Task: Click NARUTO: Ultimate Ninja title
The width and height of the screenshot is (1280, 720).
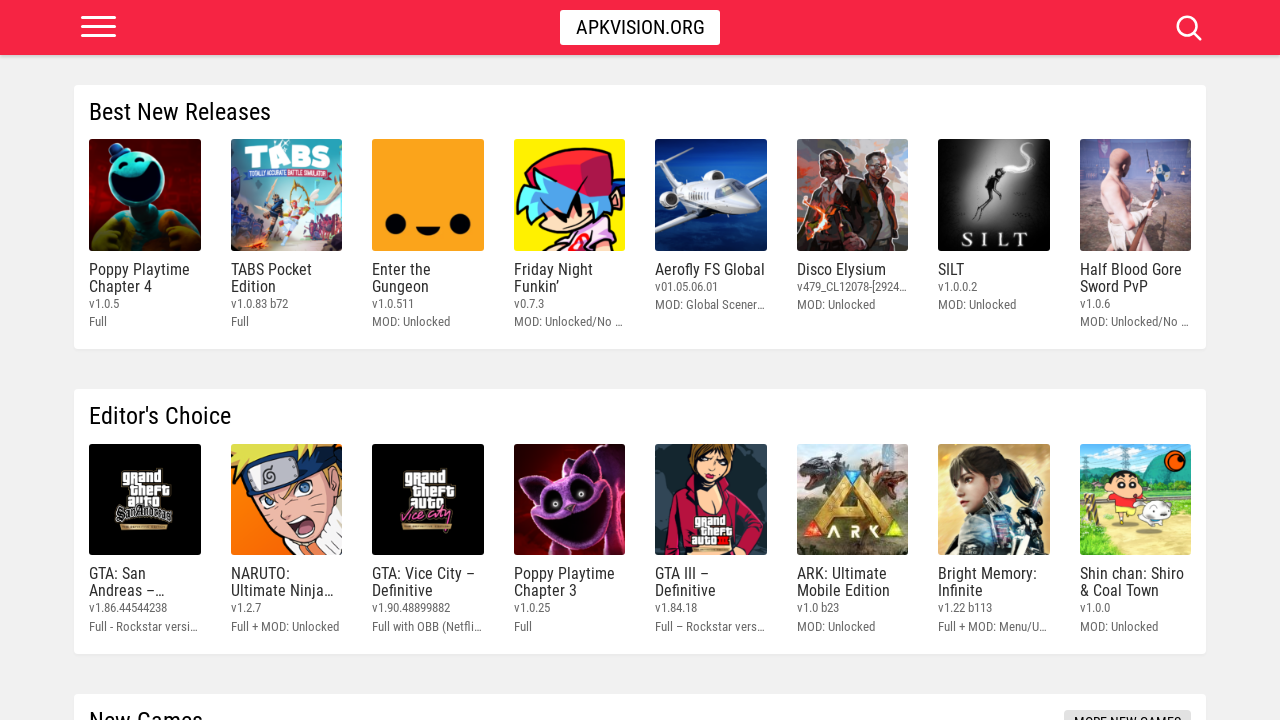Action: click(282, 582)
